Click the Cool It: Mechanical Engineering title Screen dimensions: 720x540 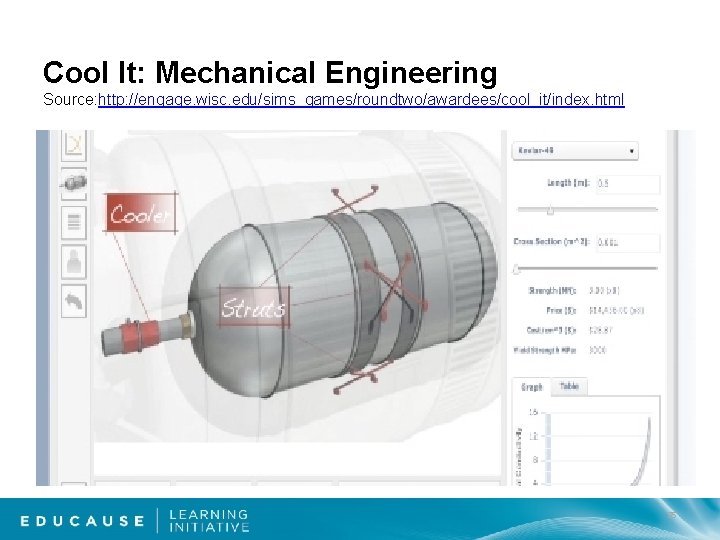270,73
